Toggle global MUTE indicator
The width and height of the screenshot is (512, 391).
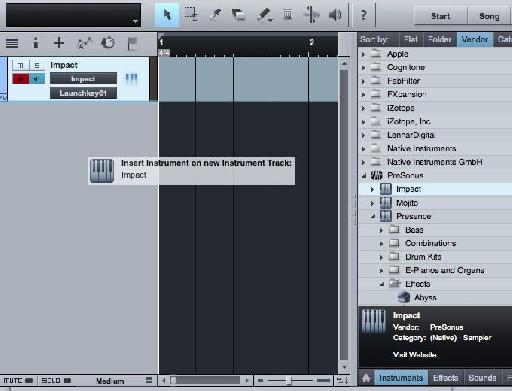tap(18, 380)
